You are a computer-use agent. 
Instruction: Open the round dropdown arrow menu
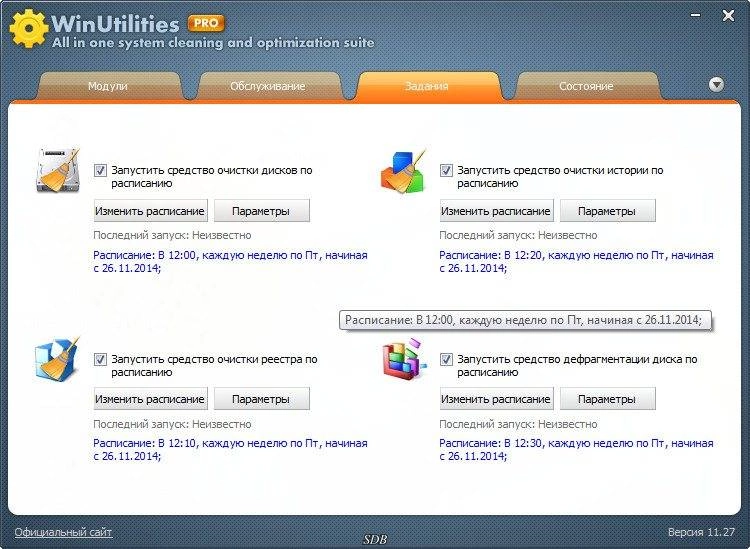pyautogui.click(x=716, y=85)
